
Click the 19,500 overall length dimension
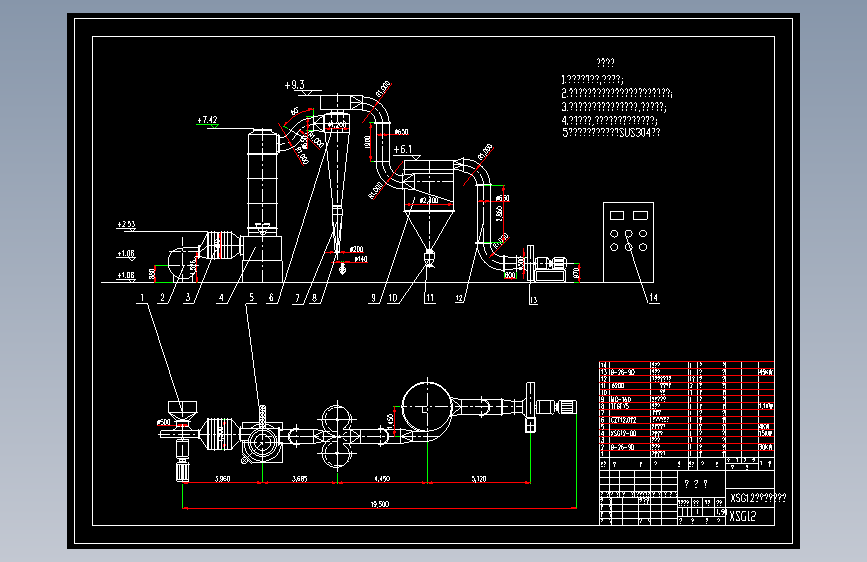click(x=379, y=504)
